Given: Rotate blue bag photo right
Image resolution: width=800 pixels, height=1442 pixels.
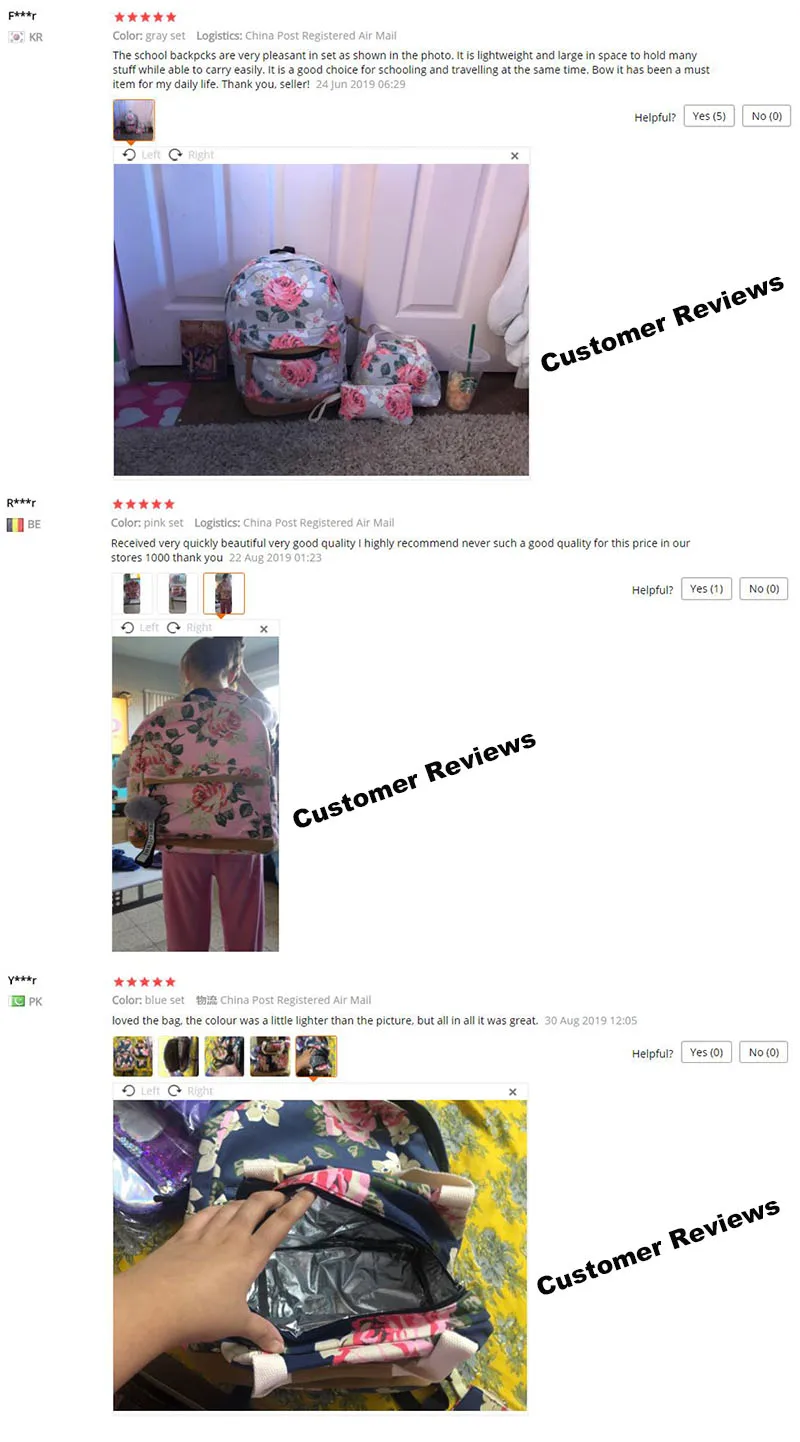Looking at the screenshot, I should (x=190, y=1091).
